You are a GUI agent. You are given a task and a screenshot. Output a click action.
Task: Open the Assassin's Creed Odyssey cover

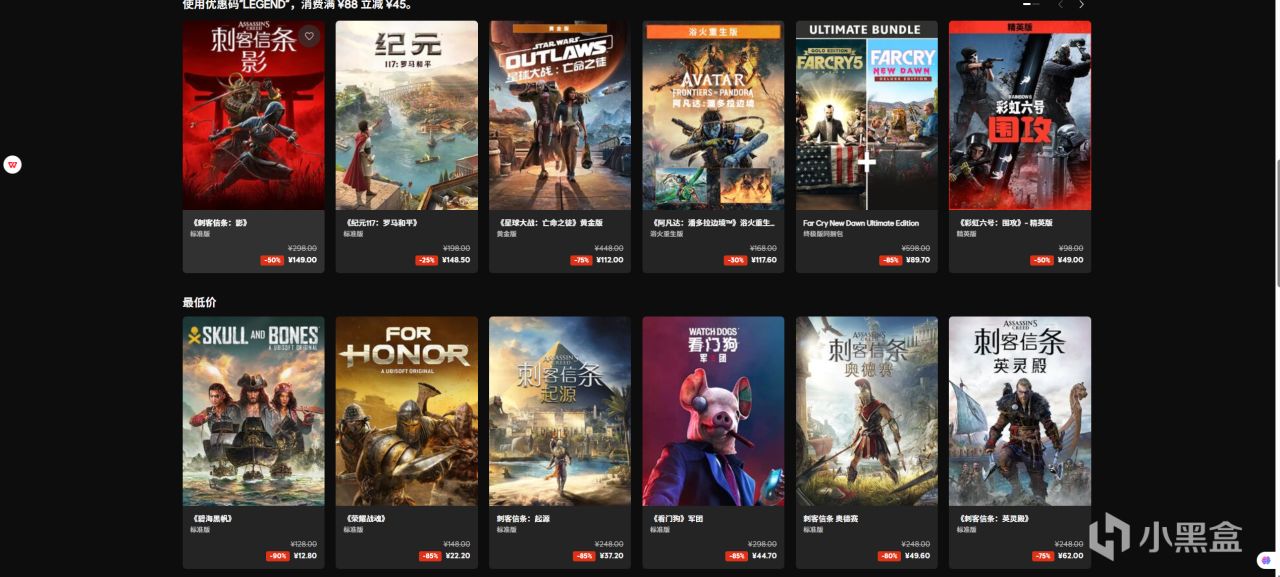coord(867,411)
